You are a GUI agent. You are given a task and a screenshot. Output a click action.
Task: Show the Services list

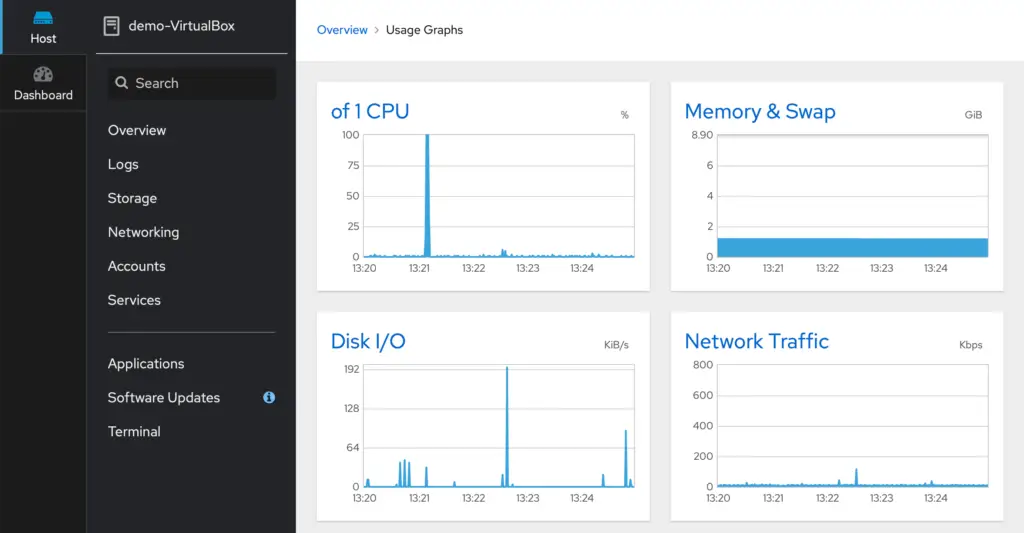click(135, 300)
